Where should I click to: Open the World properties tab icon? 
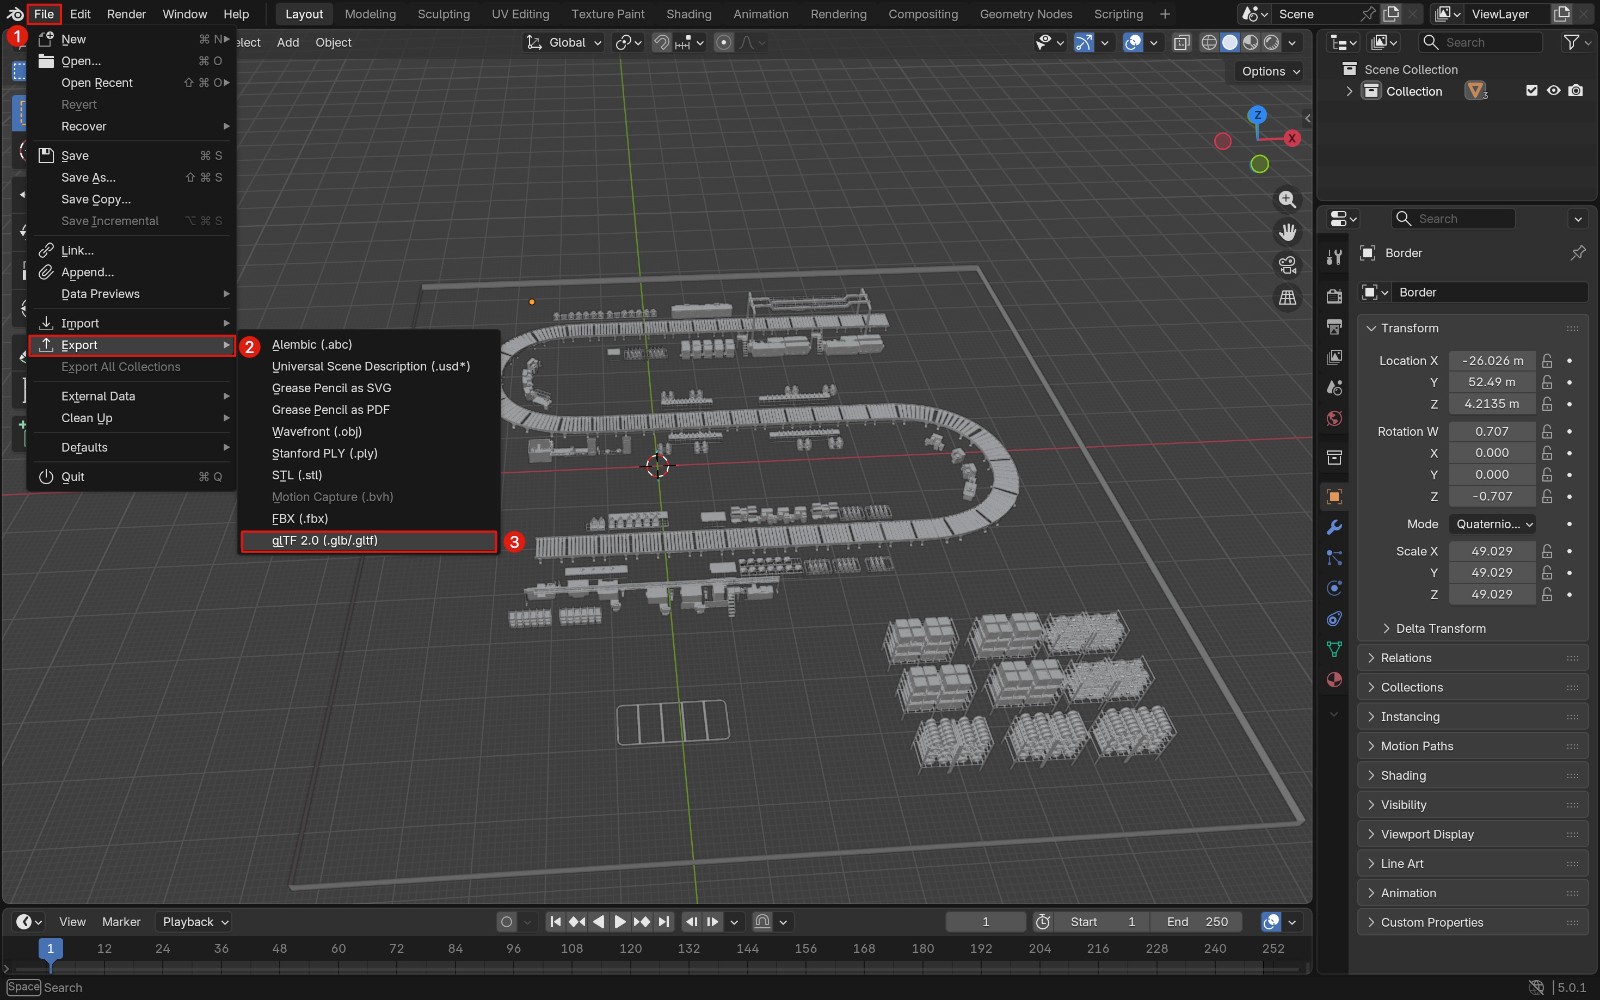click(x=1334, y=418)
